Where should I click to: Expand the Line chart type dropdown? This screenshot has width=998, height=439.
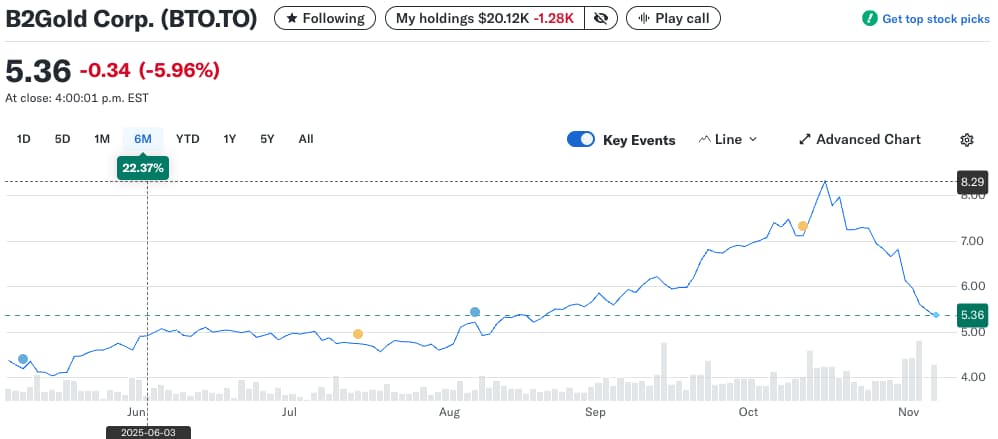(x=728, y=140)
